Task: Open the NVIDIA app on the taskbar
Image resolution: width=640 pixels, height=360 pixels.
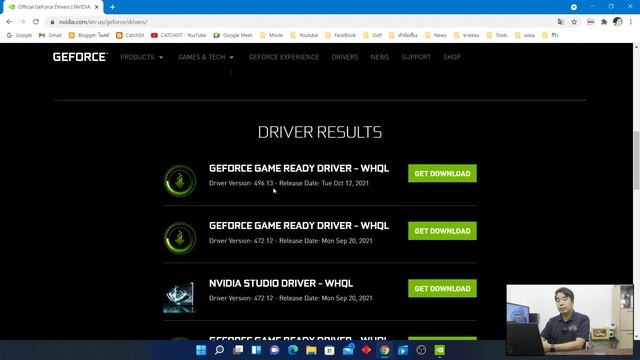Action: click(440, 350)
